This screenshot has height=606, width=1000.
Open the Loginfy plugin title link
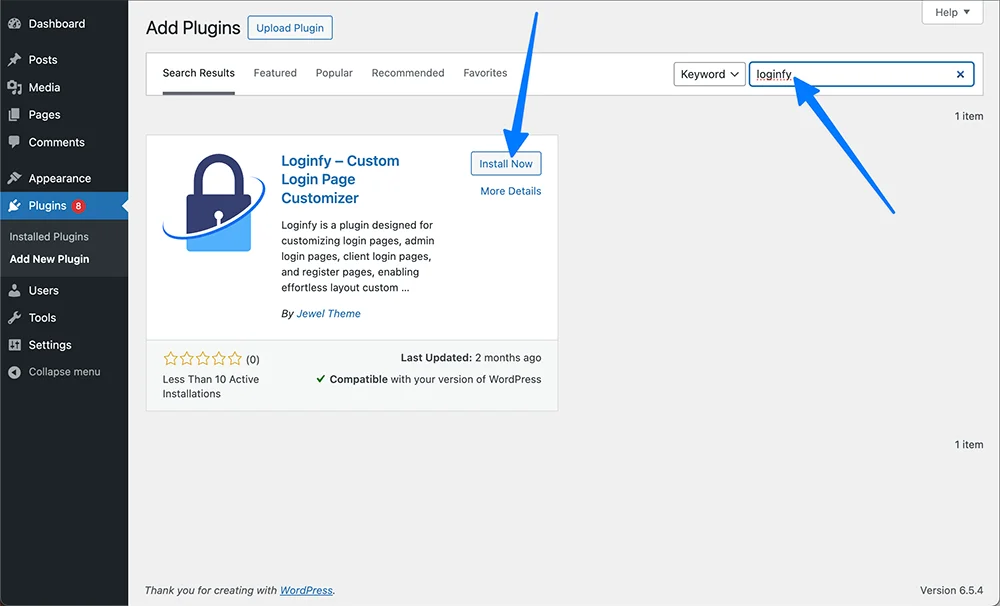pyautogui.click(x=341, y=179)
